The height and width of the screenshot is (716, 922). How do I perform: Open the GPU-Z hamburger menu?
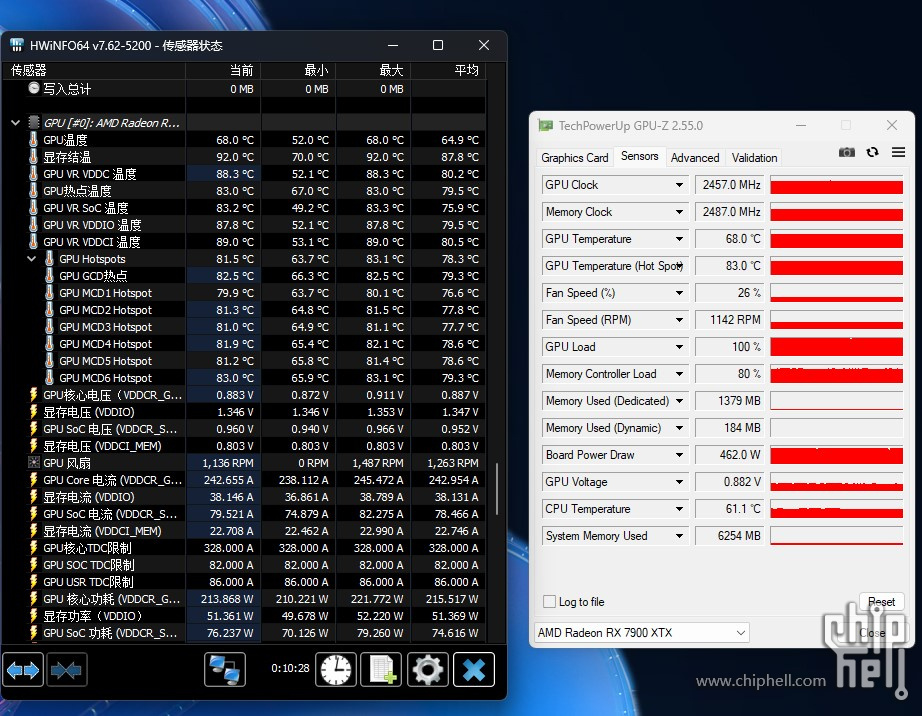coord(898,152)
